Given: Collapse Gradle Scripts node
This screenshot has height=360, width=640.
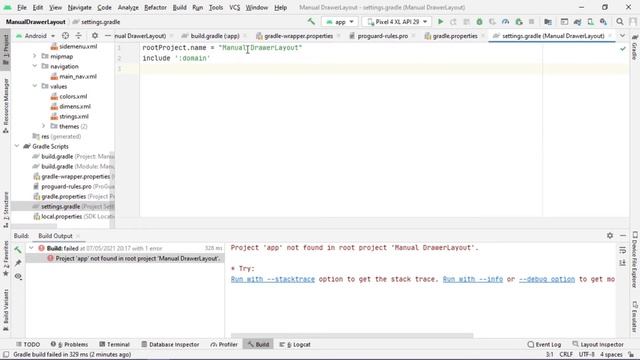Looking at the screenshot, I should [17, 146].
